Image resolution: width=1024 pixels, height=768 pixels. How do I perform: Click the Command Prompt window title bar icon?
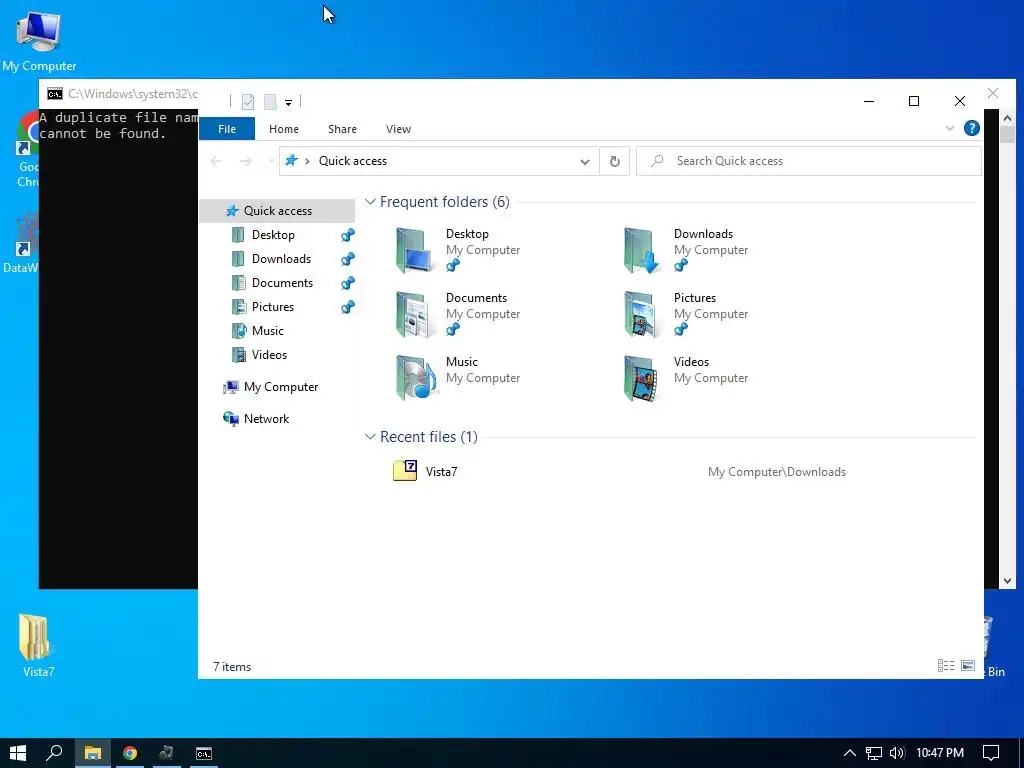(55, 94)
